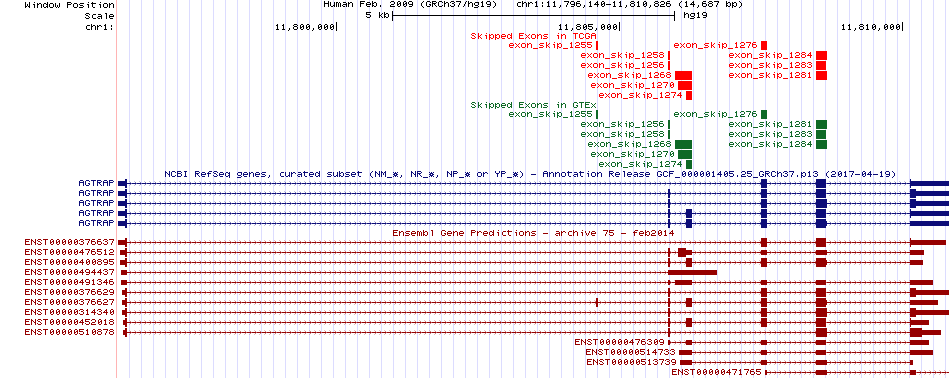Click the red exon_skip_1284 block in TCGA
Viewport: 950px width, 378px height.
[x=821, y=55]
